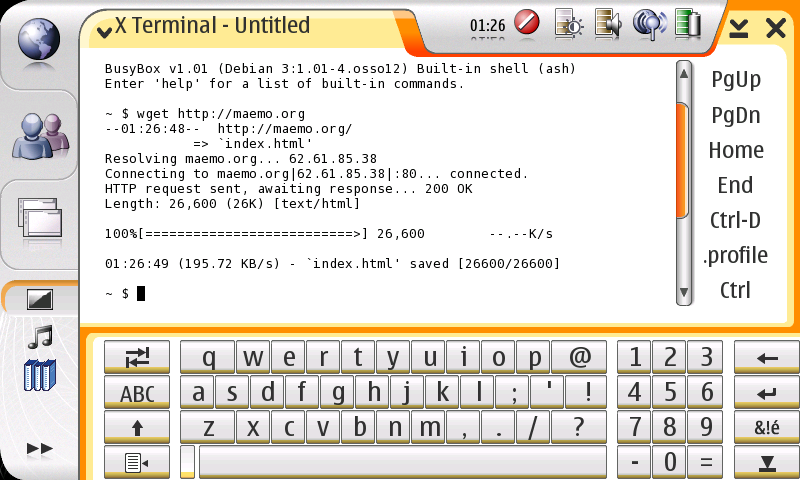The width and height of the screenshot is (800, 480).
Task: Click the music note icon in sidebar
Action: pos(40,336)
